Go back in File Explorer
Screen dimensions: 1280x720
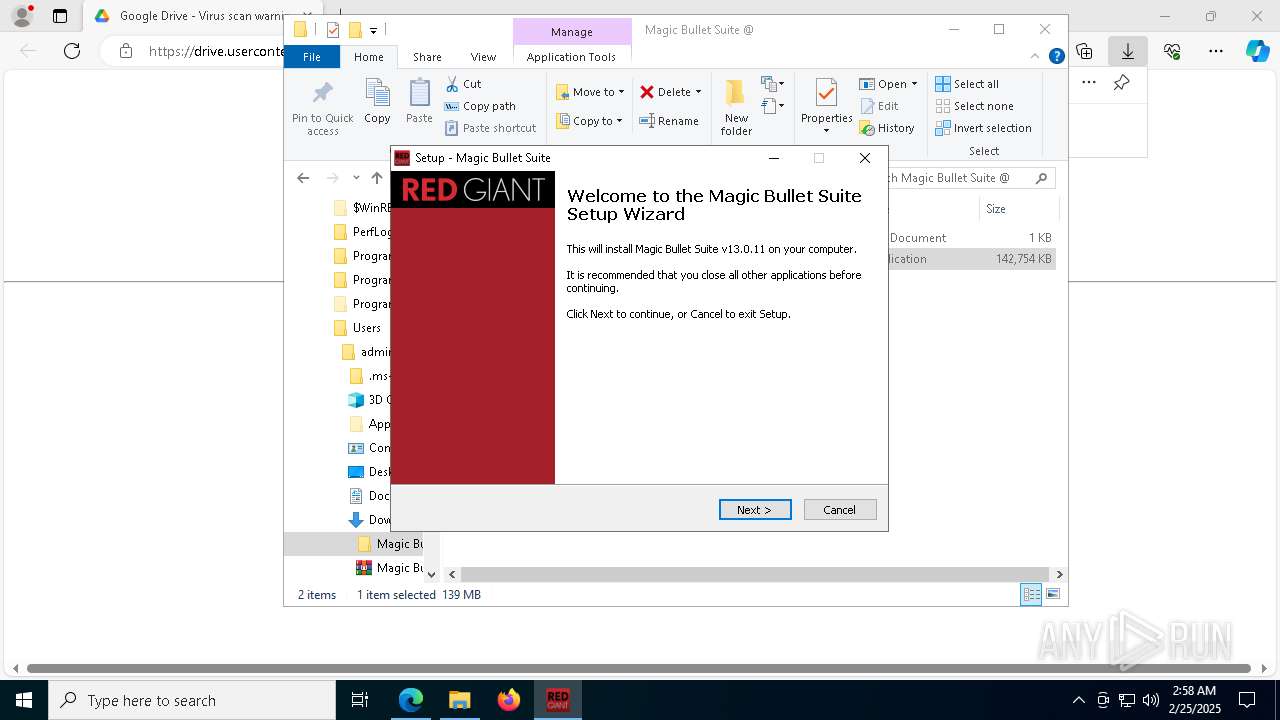303,178
